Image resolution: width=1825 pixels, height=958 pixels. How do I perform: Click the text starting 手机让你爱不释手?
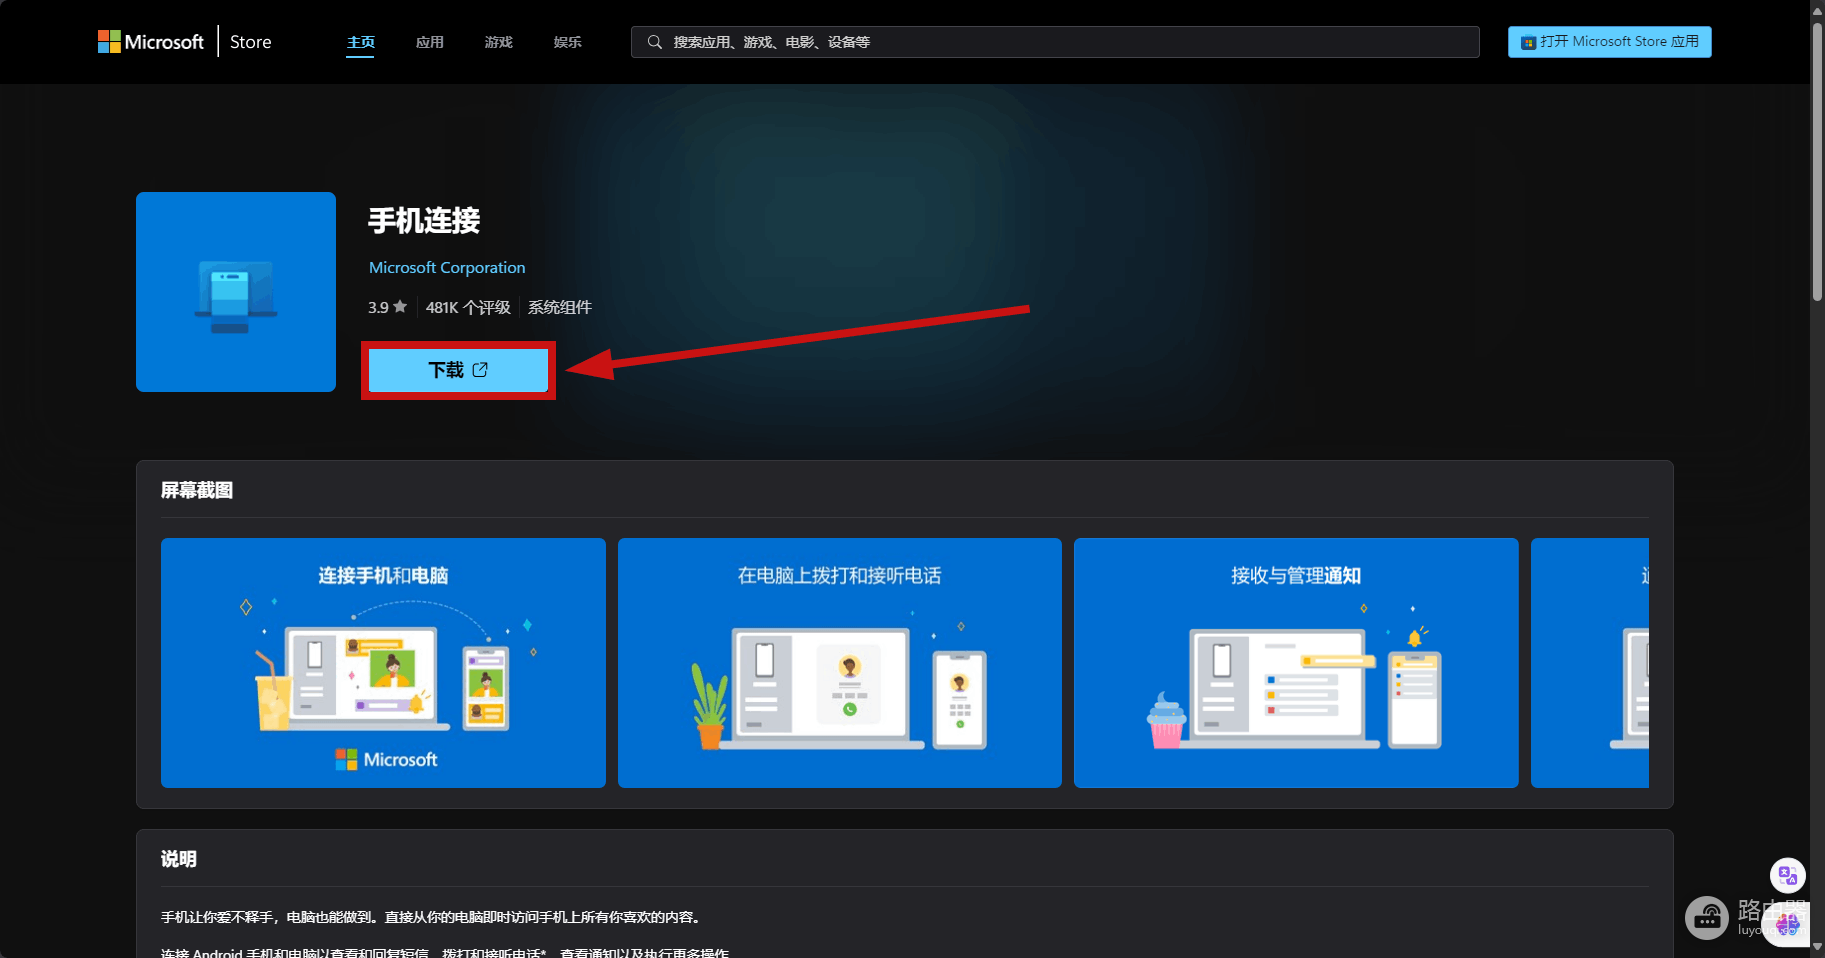pos(432,917)
